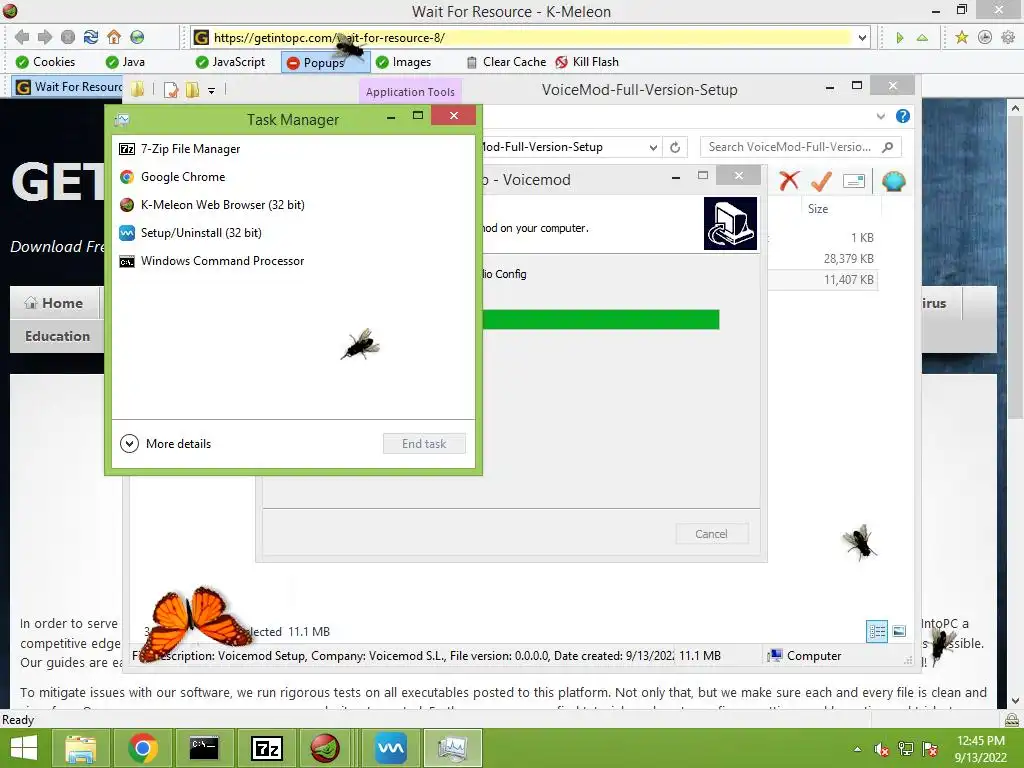Click Cancel in Voicemod setup
This screenshot has height=768, width=1024.
pyautogui.click(x=711, y=534)
